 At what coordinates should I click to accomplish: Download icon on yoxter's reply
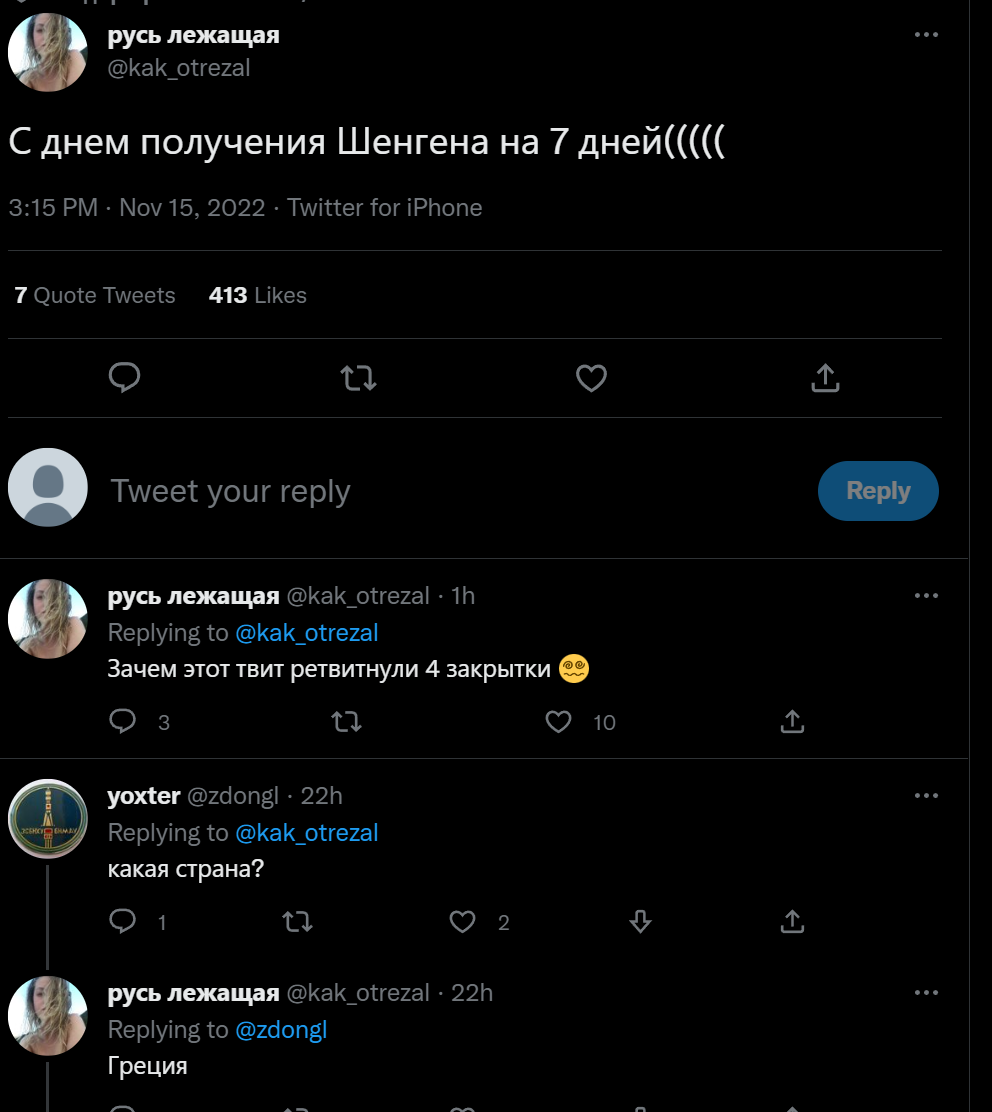pos(641,922)
